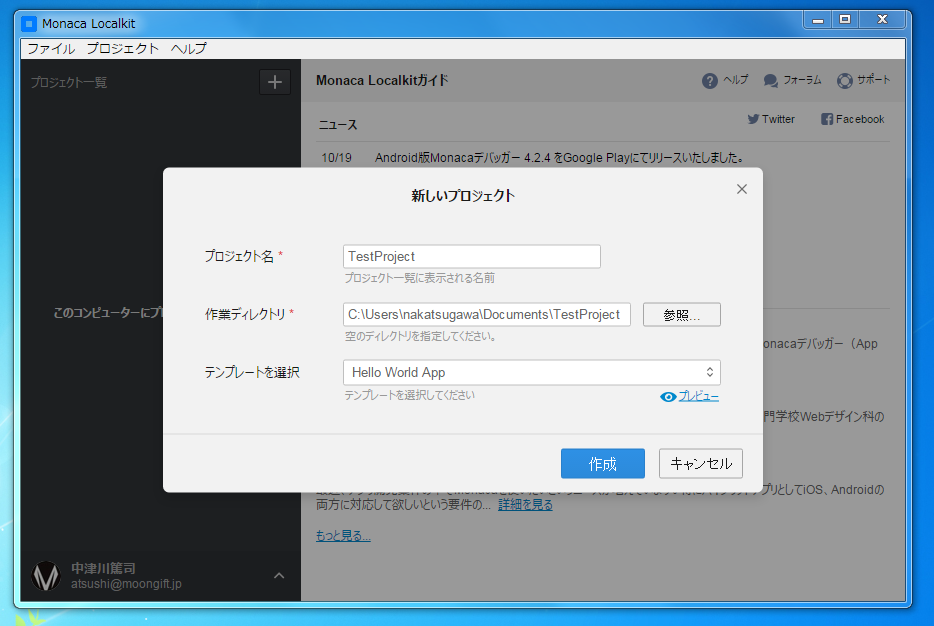Screen dimensions: 934x626
Task: Open the Hello World App template dropdown
Action: coord(531,372)
